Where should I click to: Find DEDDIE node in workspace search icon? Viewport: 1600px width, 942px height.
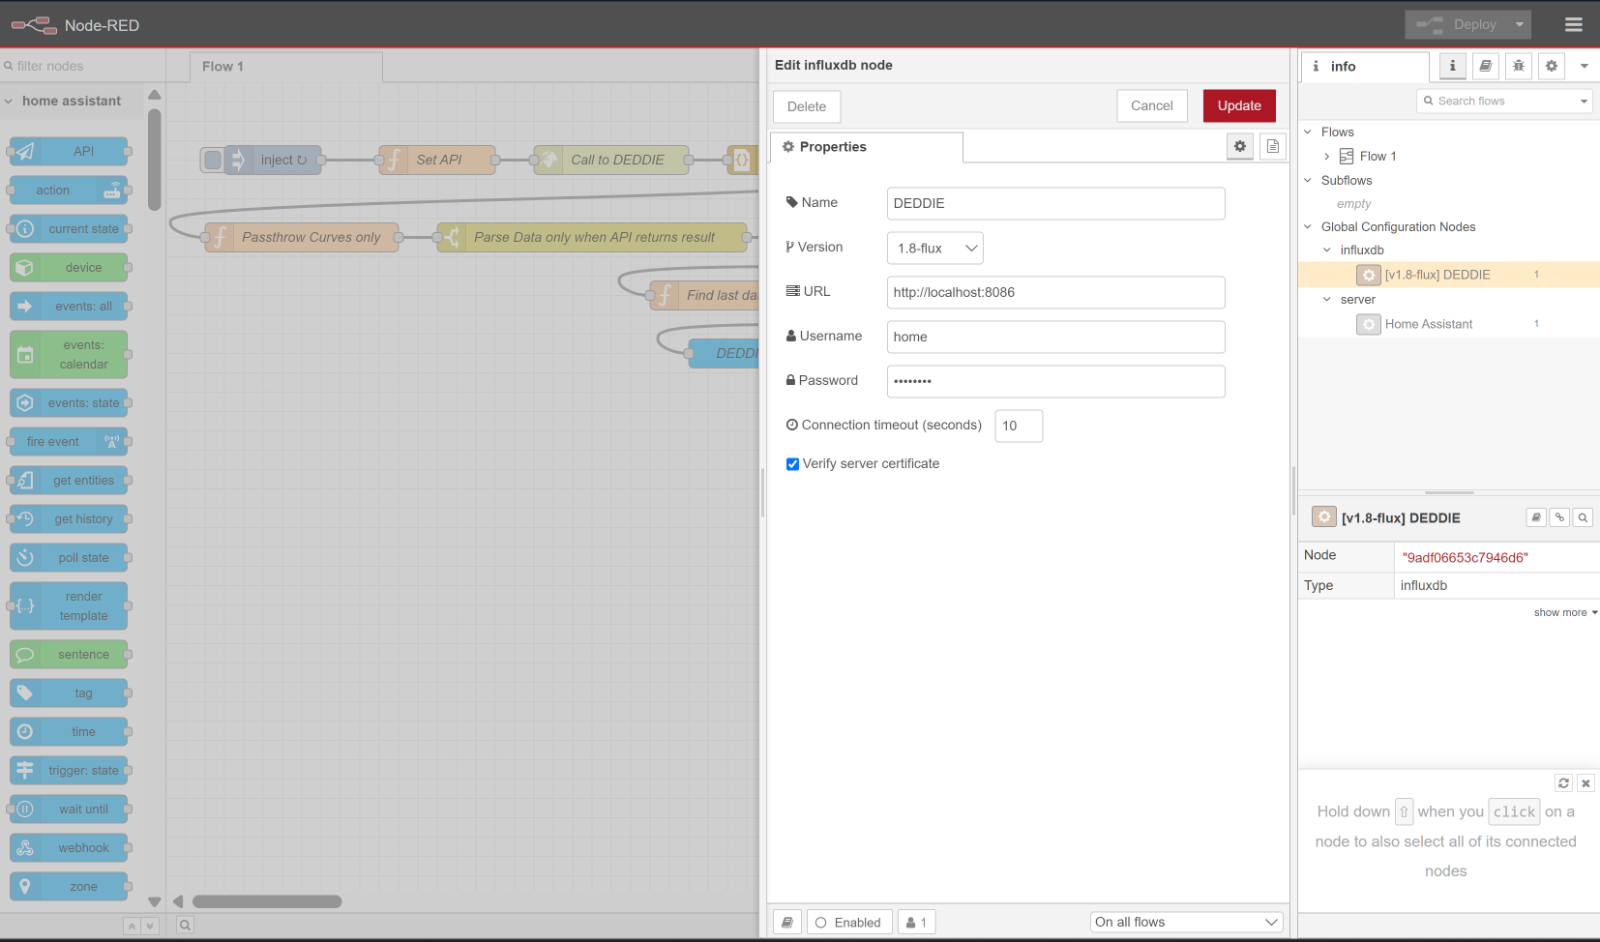[x=1583, y=517]
